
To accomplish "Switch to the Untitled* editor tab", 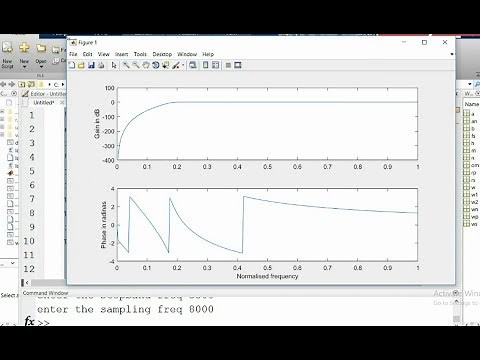I will 43,103.
